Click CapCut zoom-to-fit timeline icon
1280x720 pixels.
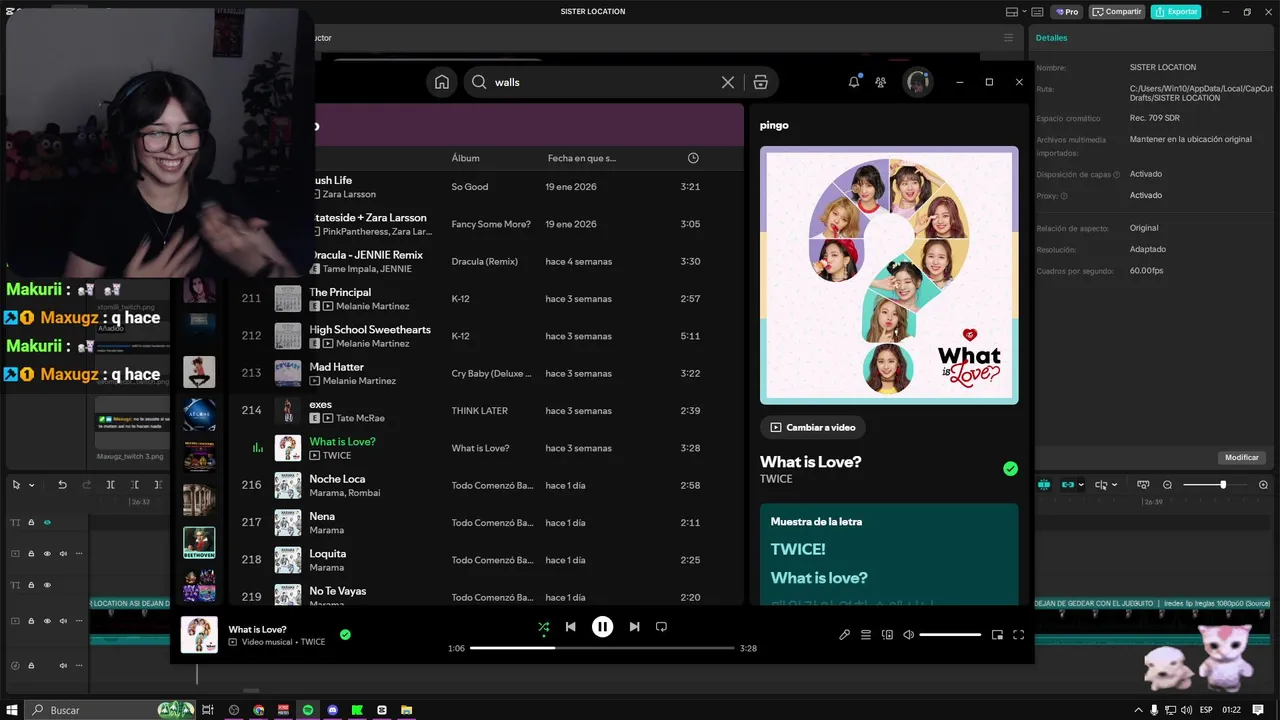click(x=1144, y=485)
